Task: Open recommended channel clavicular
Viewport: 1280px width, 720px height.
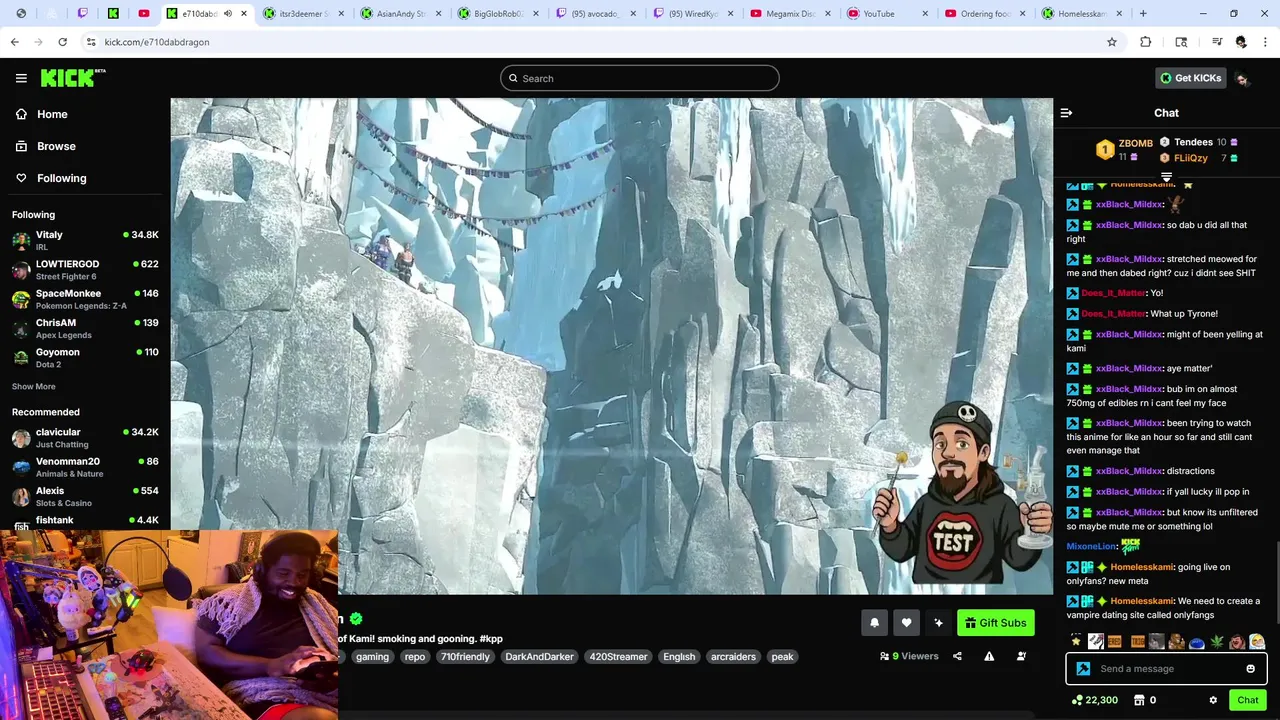Action: 85,438
